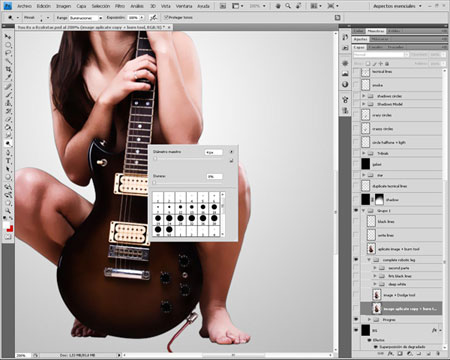Select the duplicate tecnical lines layer
Screen dimensions: 450x360
tap(401, 186)
